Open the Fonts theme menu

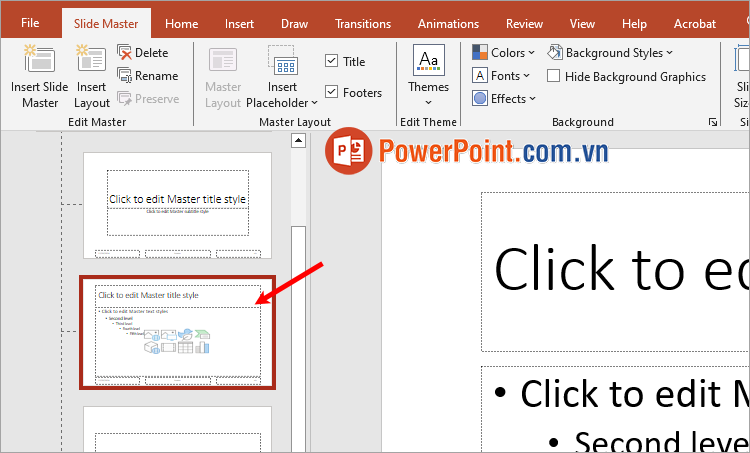[501, 76]
